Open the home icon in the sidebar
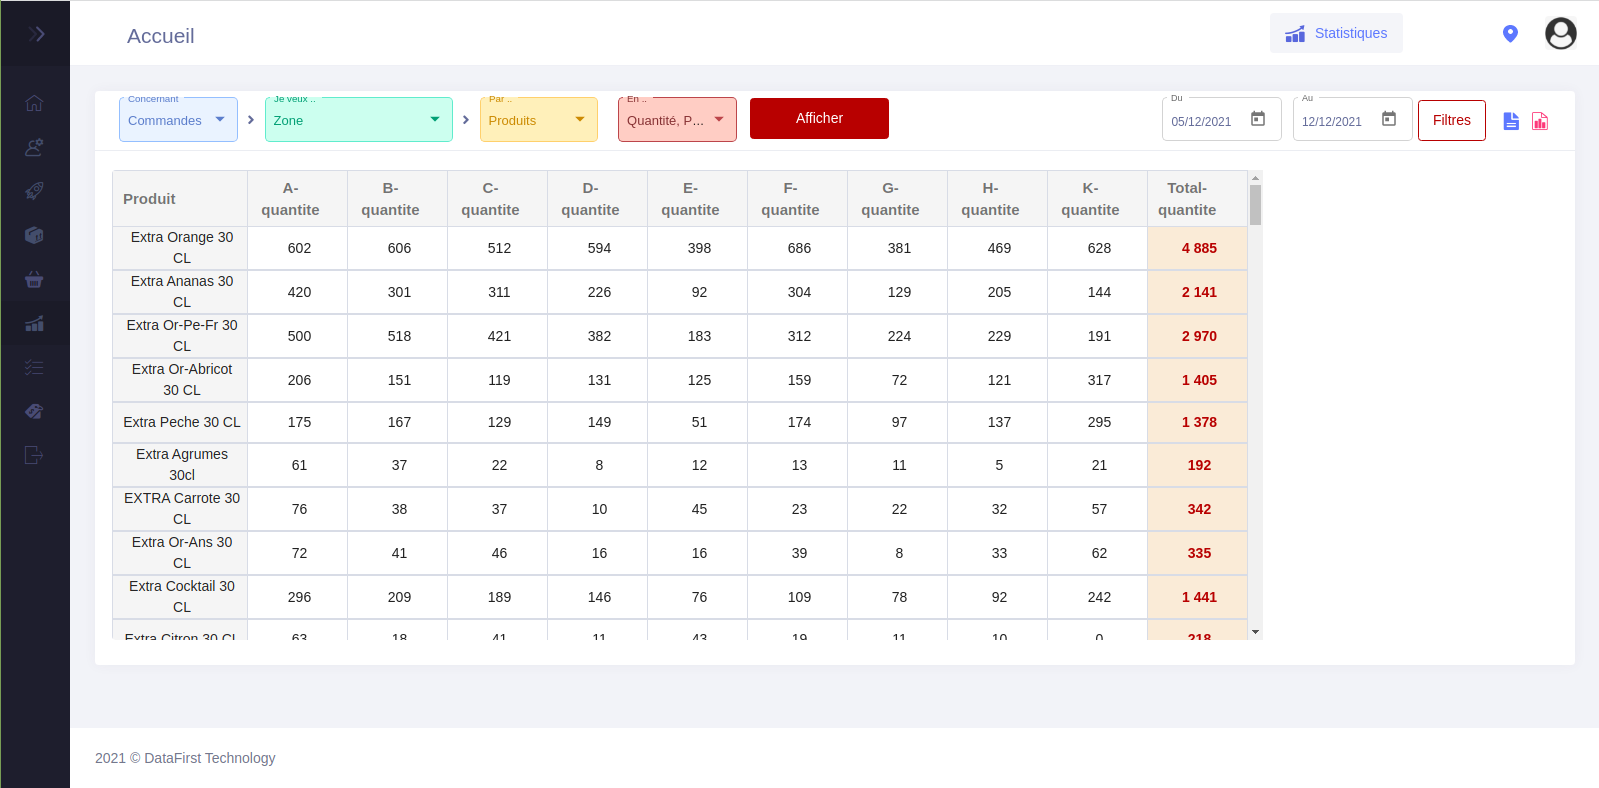Image resolution: width=1599 pixels, height=788 pixels. 34,103
